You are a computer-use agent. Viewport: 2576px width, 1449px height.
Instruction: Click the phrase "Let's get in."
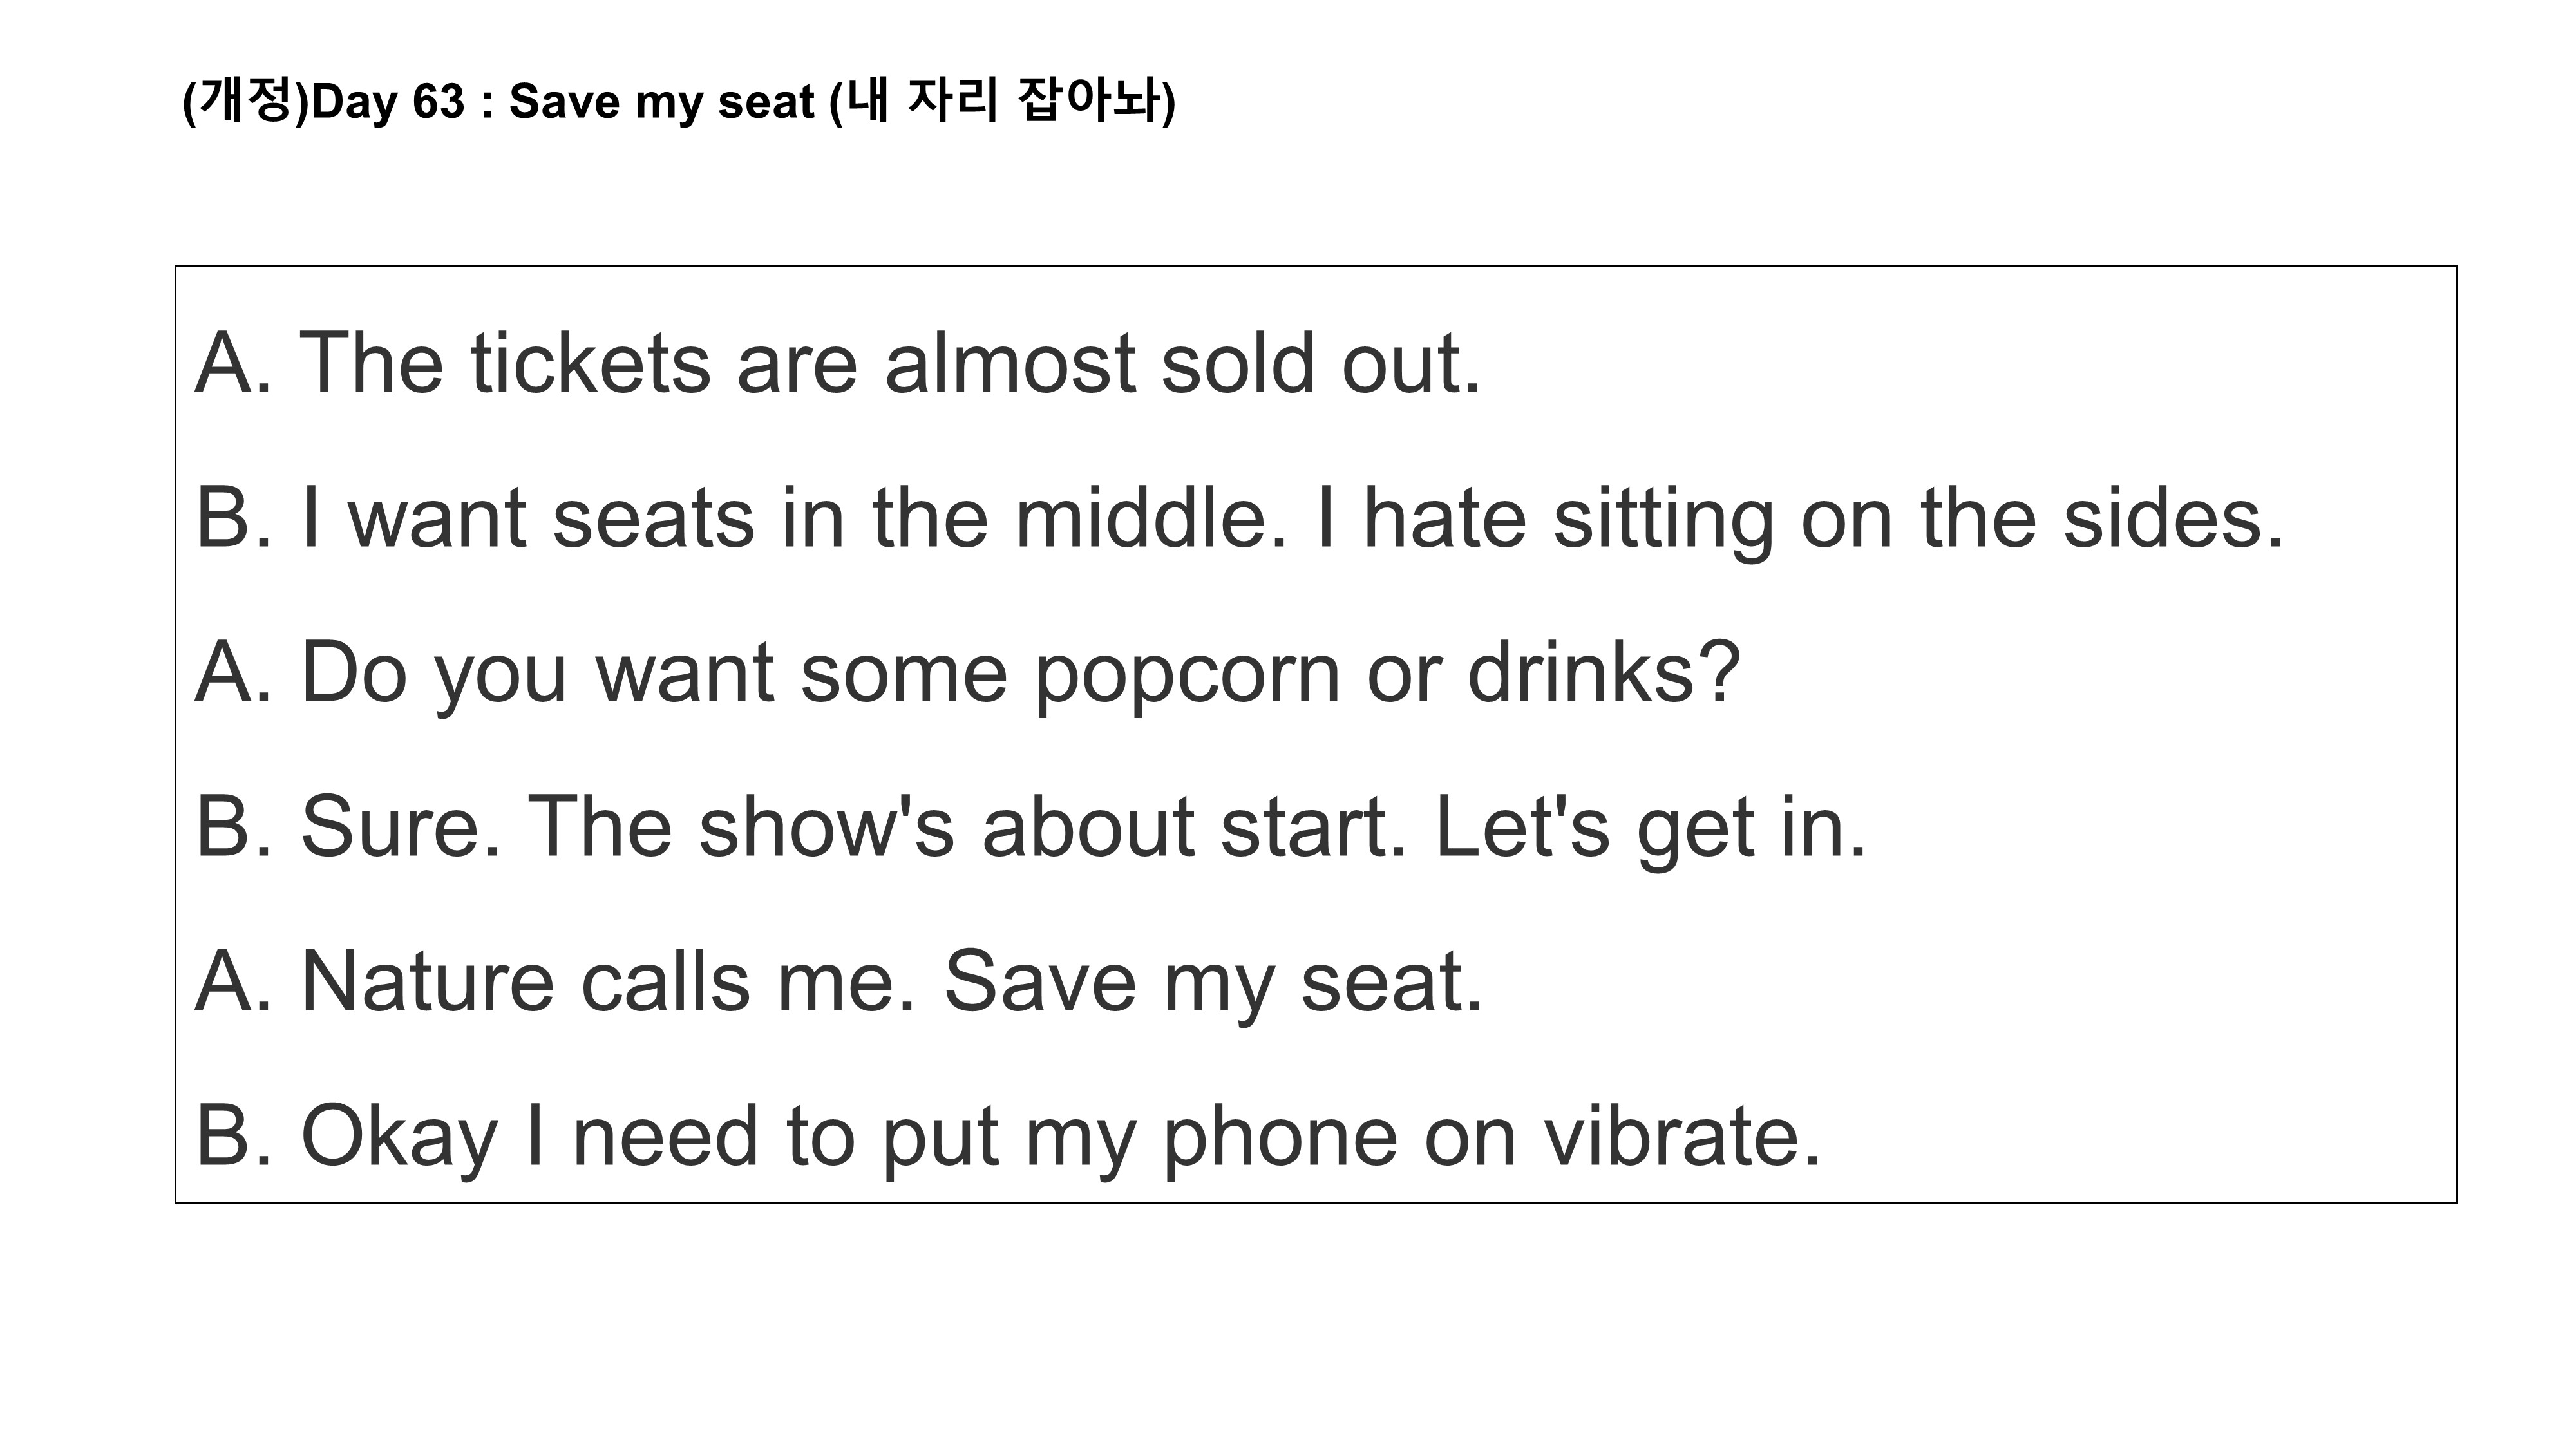pos(1650,827)
